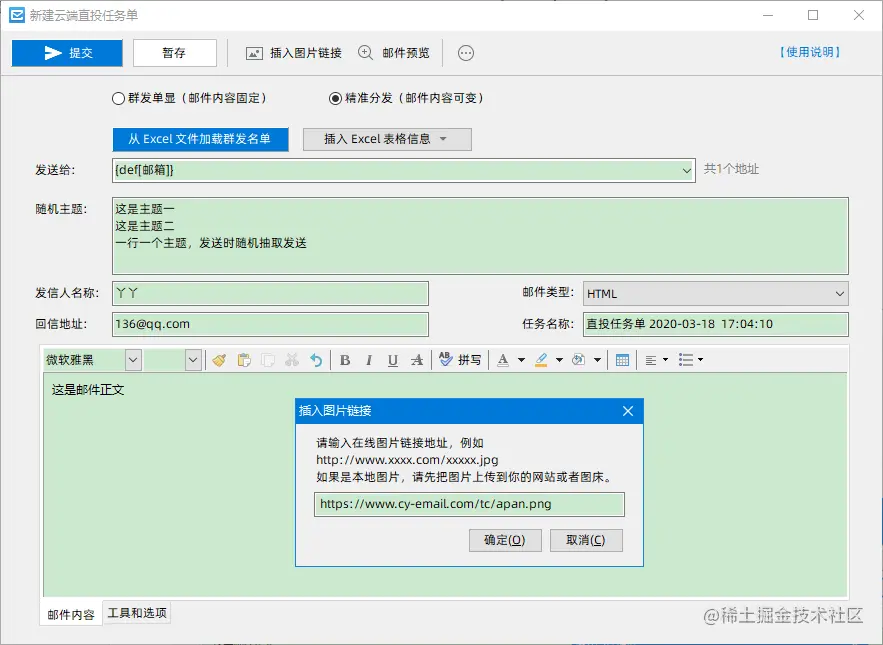Viewport: 883px width, 645px height.
Task: Click the 共1个地址 address count text
Action: click(731, 169)
